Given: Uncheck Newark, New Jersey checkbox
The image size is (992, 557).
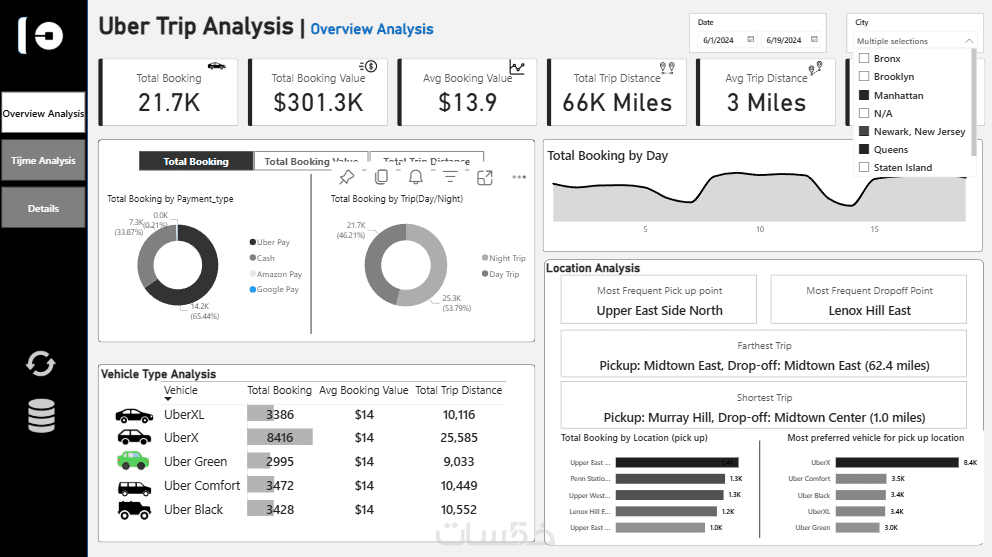Looking at the screenshot, I should point(864,131).
